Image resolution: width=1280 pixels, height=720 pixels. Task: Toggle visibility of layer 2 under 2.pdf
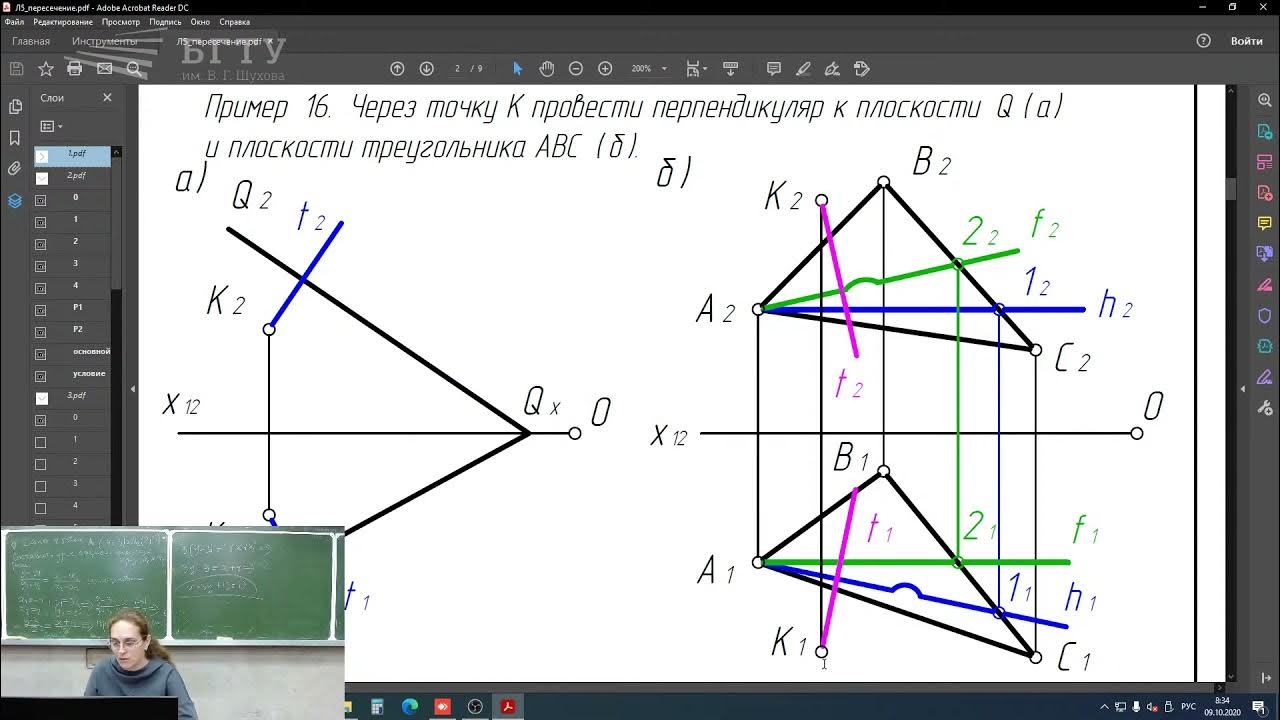(41, 244)
